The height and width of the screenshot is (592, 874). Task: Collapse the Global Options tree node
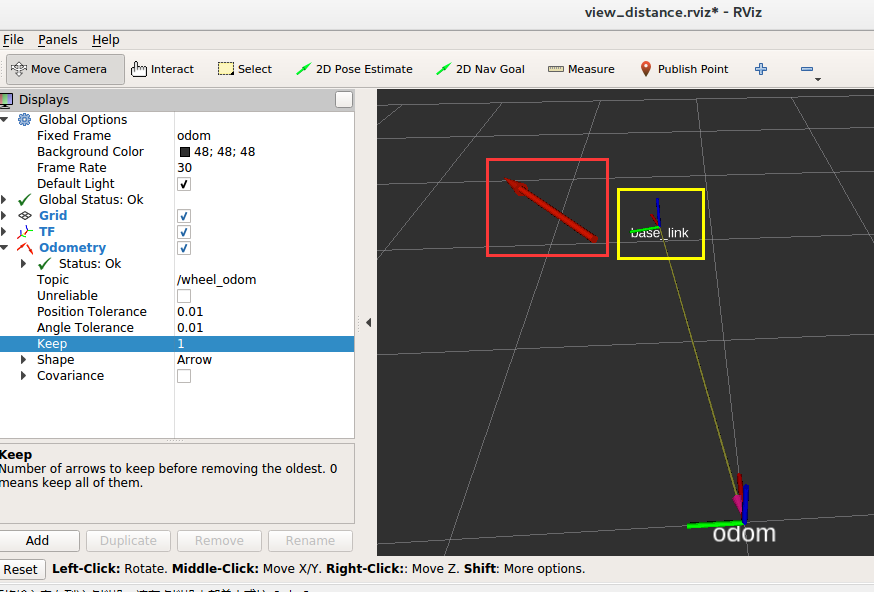coord(4,120)
